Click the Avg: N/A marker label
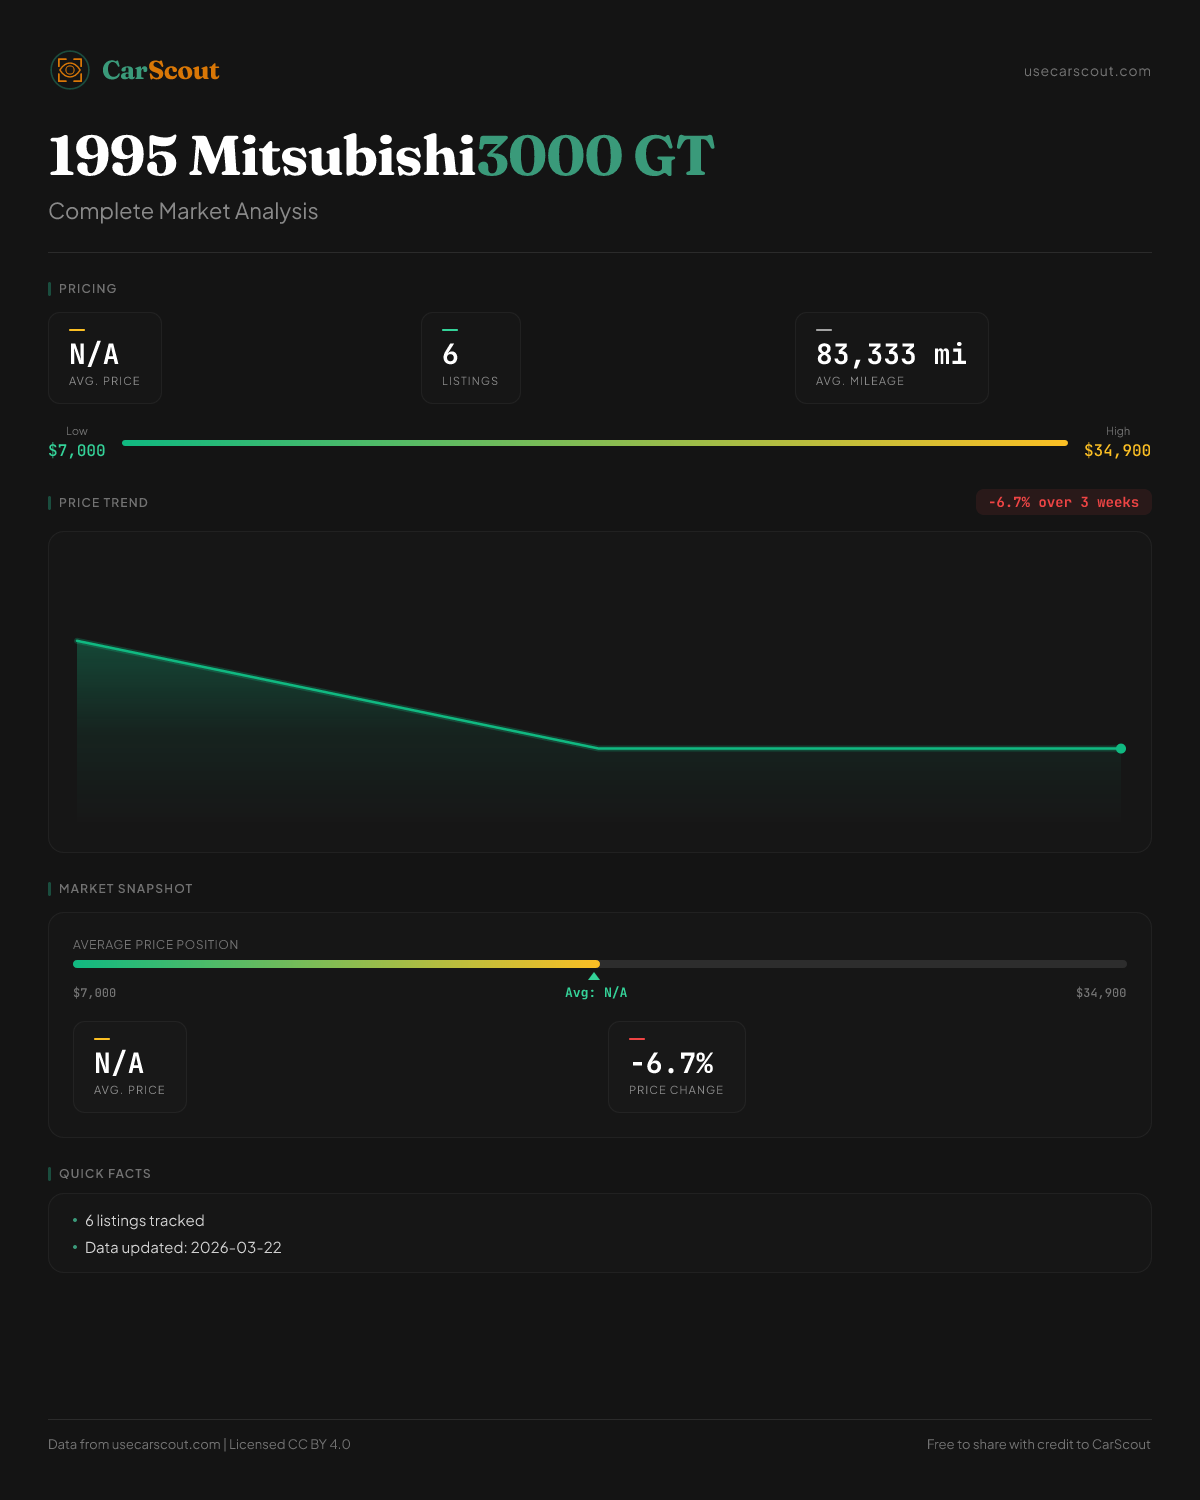This screenshot has height=1500, width=1200. (596, 993)
